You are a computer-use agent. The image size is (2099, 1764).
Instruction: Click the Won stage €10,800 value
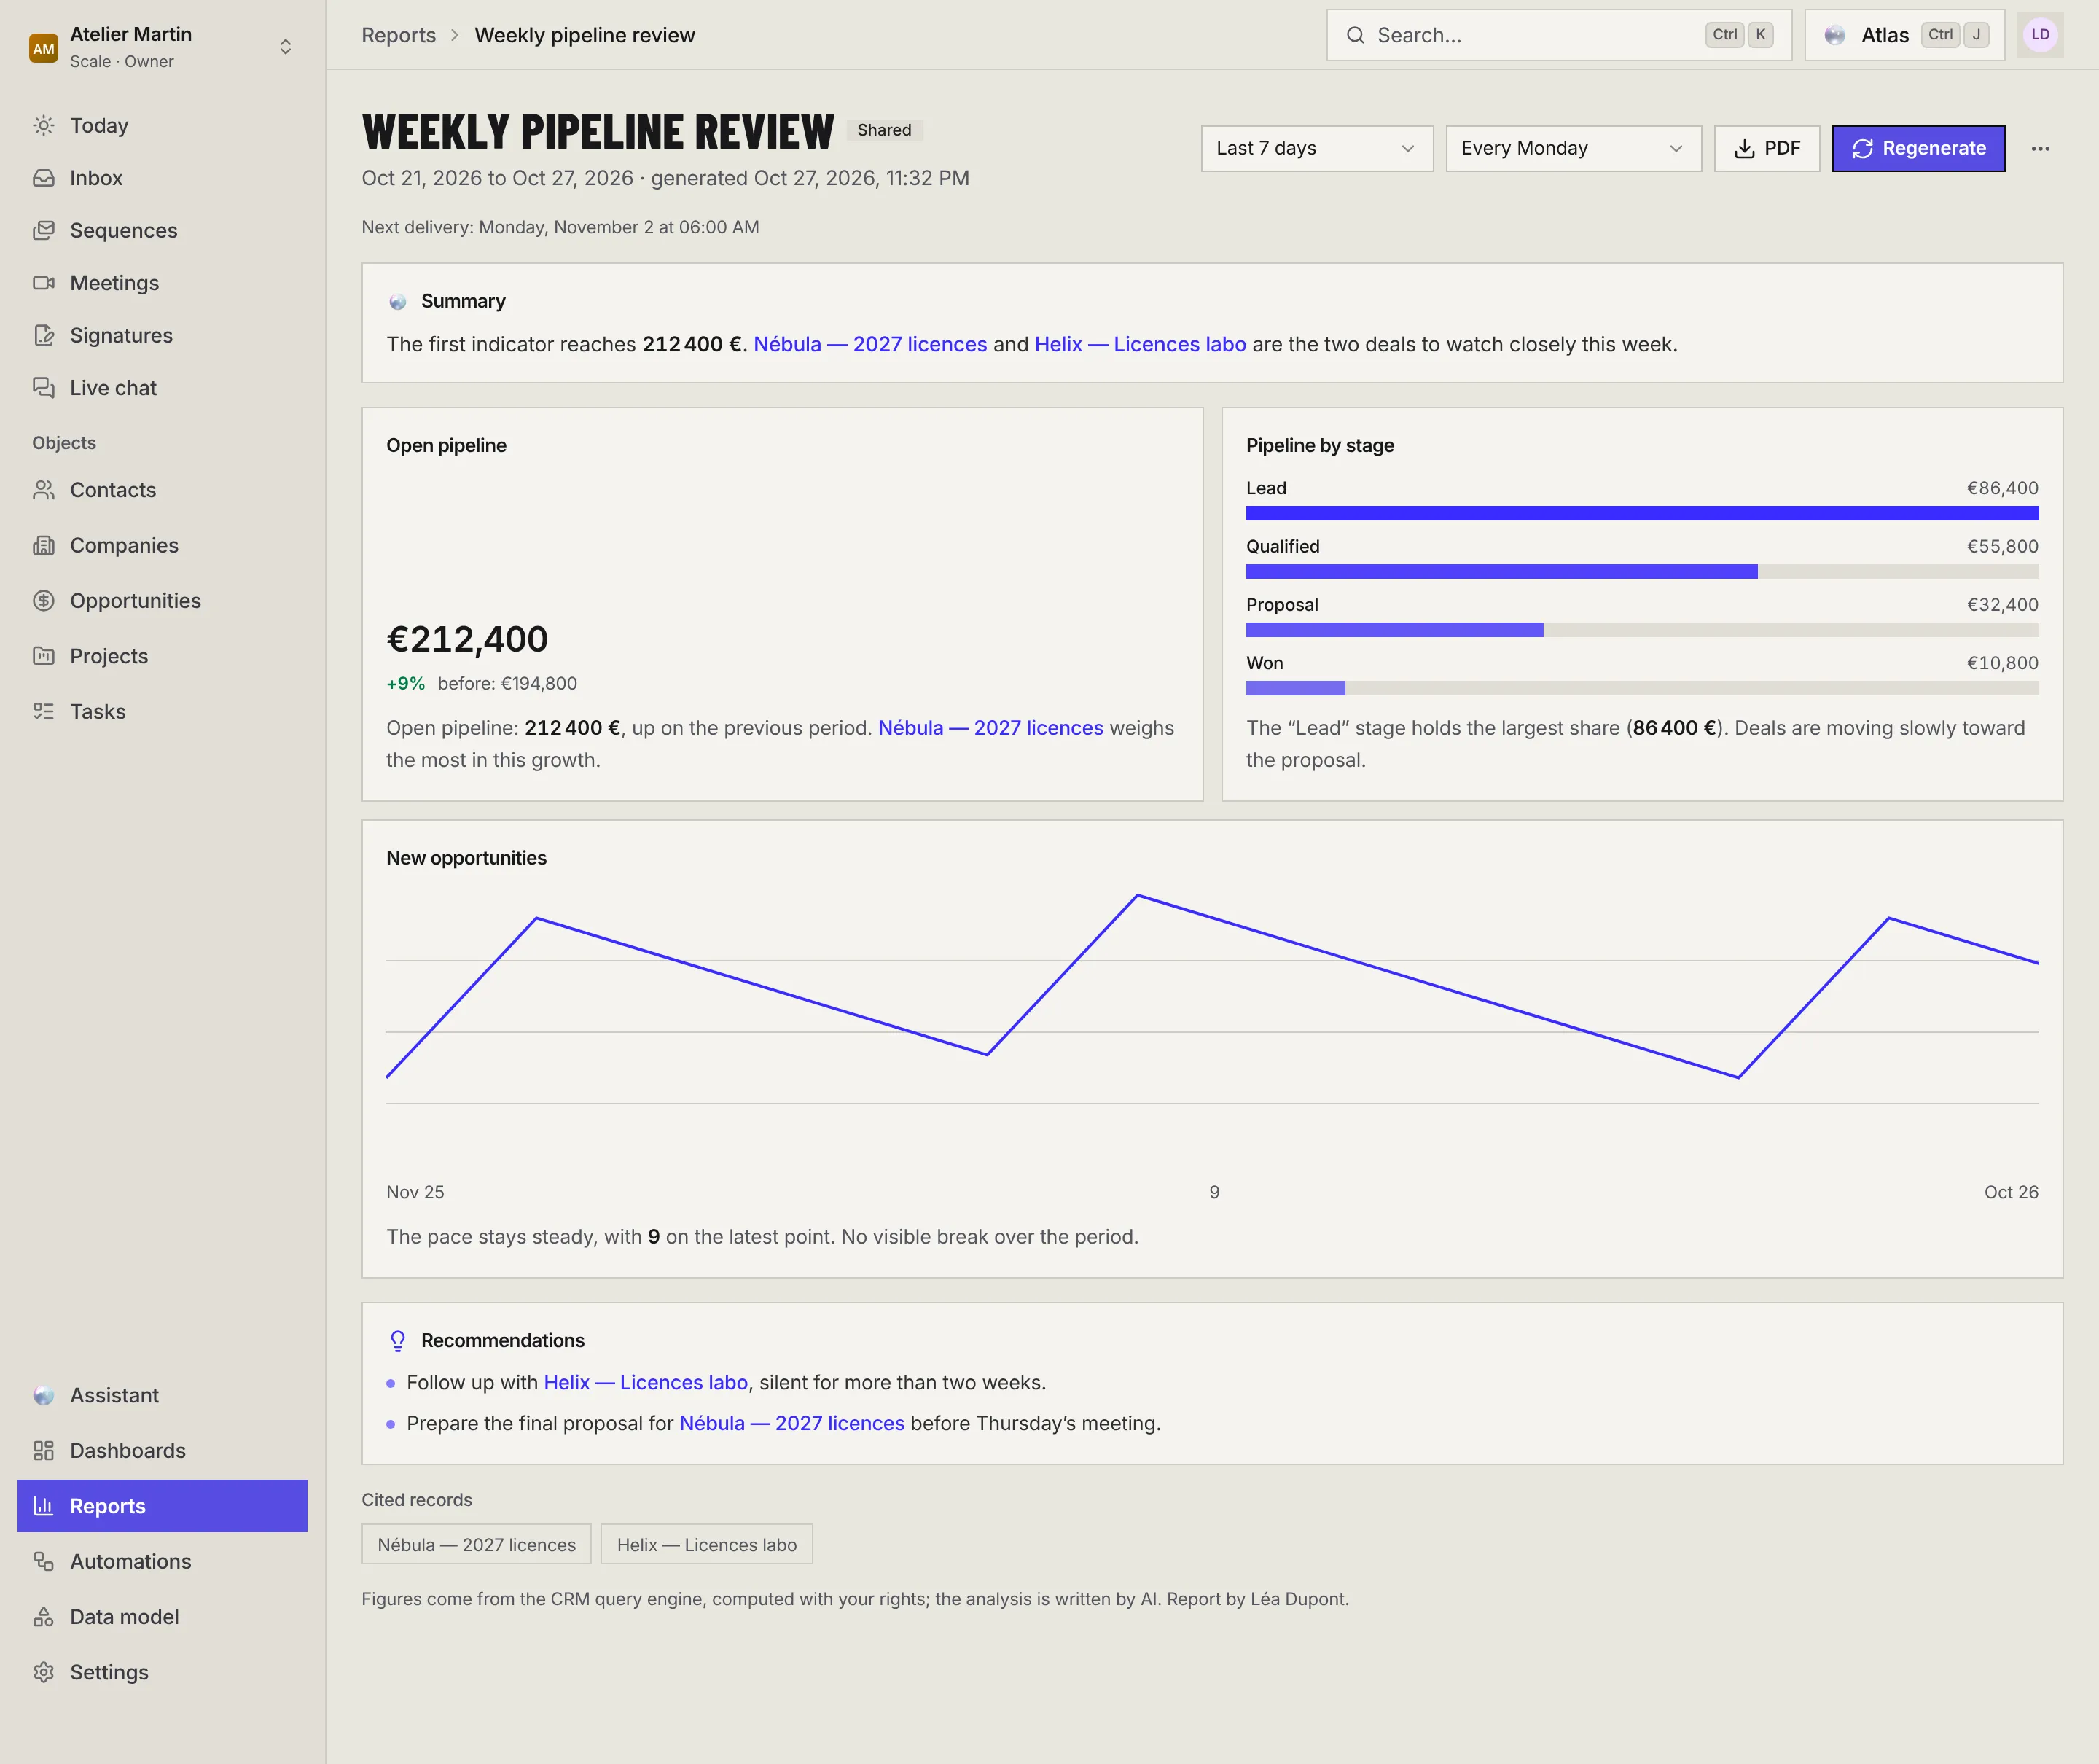point(2002,663)
